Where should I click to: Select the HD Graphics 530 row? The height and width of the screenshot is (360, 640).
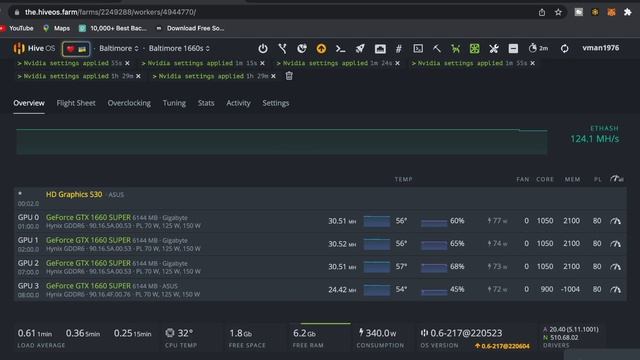[320, 198]
